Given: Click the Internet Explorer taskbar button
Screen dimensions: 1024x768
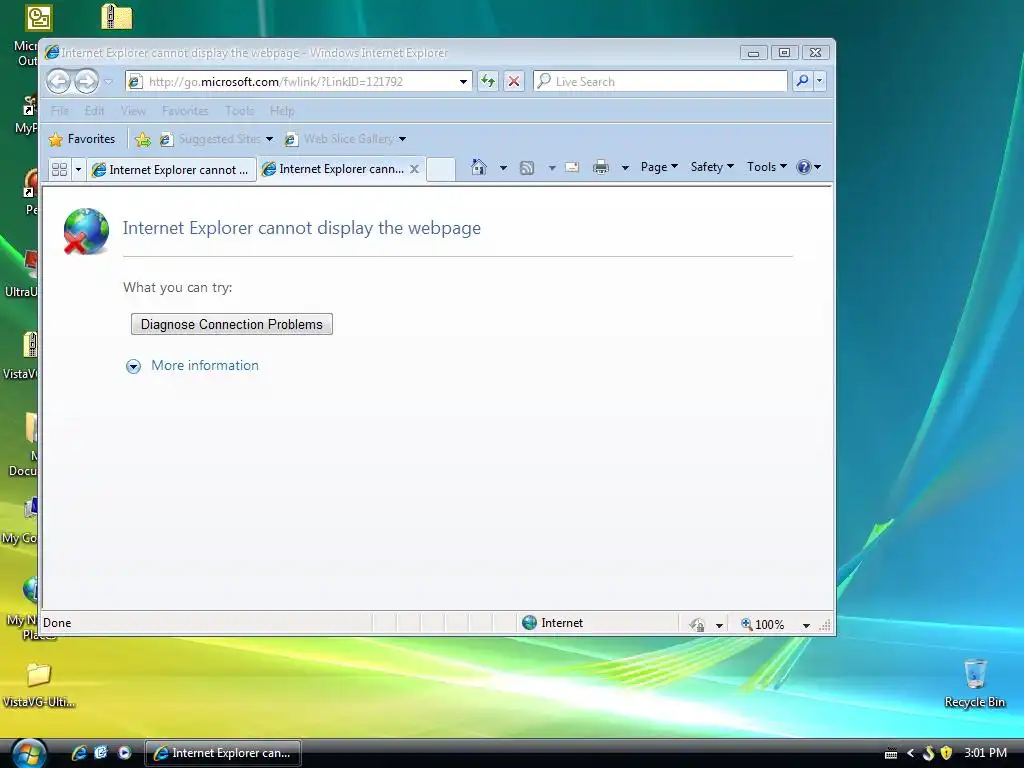Looking at the screenshot, I should 222,753.
